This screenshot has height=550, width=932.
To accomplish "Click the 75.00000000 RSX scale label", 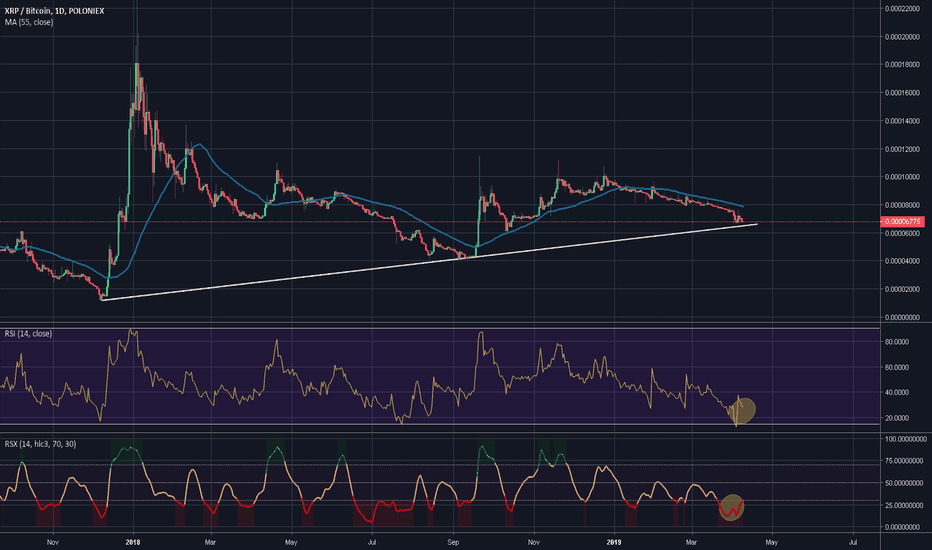I will pos(904,461).
